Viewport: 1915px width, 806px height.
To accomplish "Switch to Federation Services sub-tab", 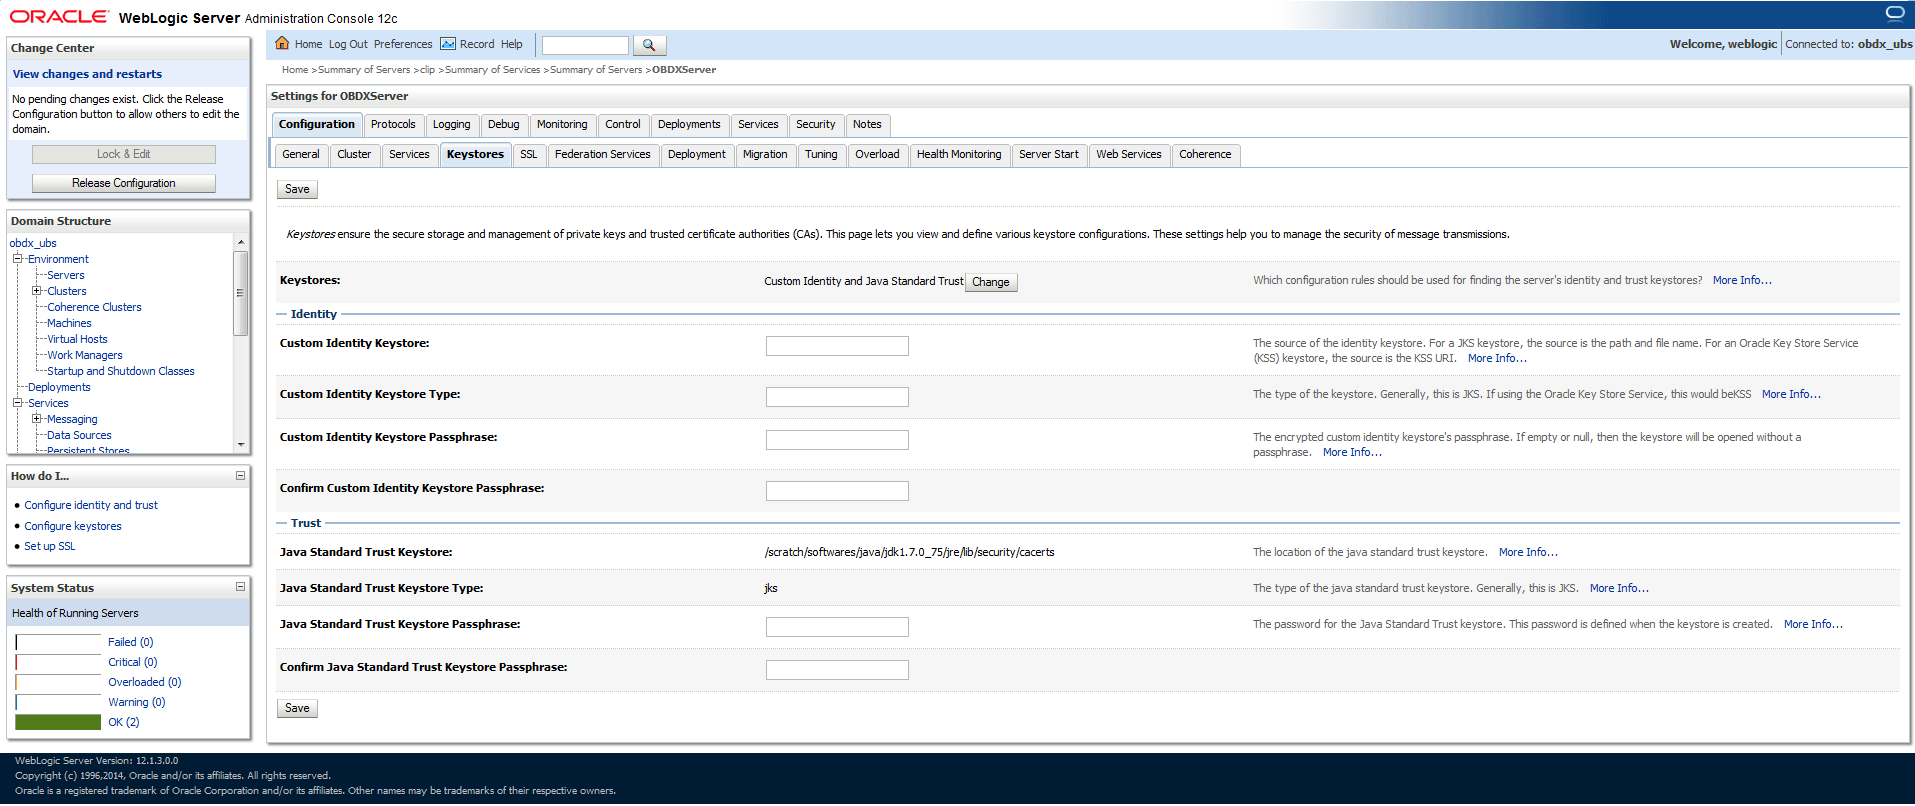I will (x=603, y=155).
